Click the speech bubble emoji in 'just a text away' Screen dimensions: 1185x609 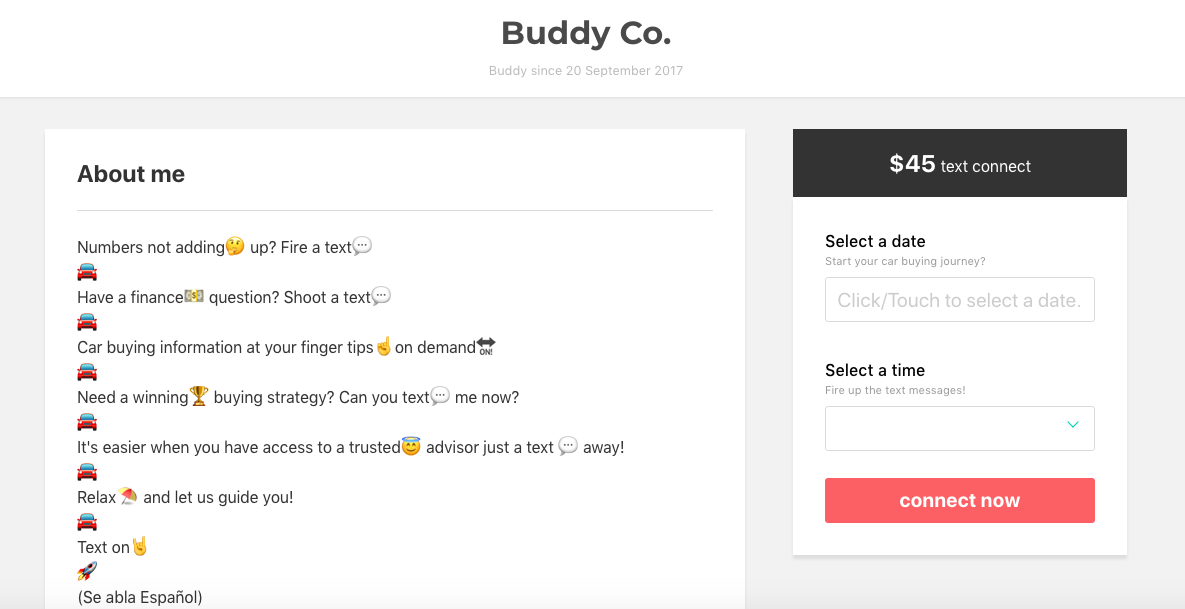tap(567, 446)
